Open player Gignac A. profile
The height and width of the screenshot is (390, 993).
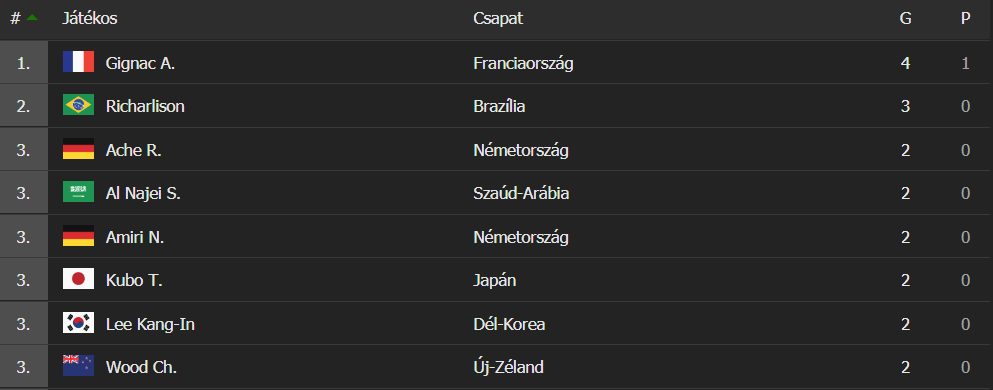pyautogui.click(x=140, y=63)
